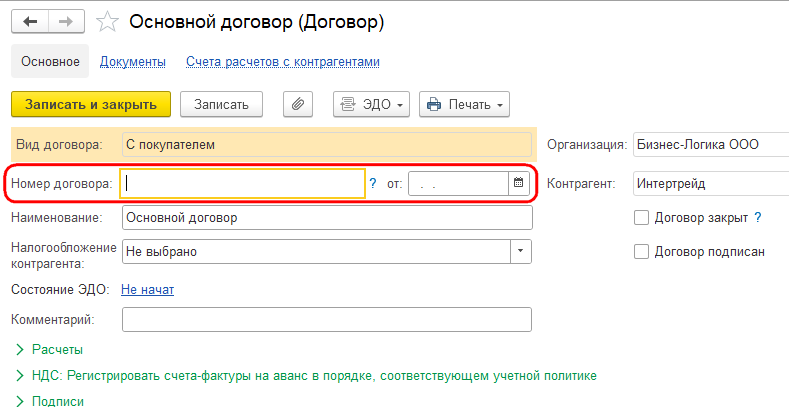The height and width of the screenshot is (407, 789).
Task: Go forward with the right arrow button
Action: [x=66, y=22]
